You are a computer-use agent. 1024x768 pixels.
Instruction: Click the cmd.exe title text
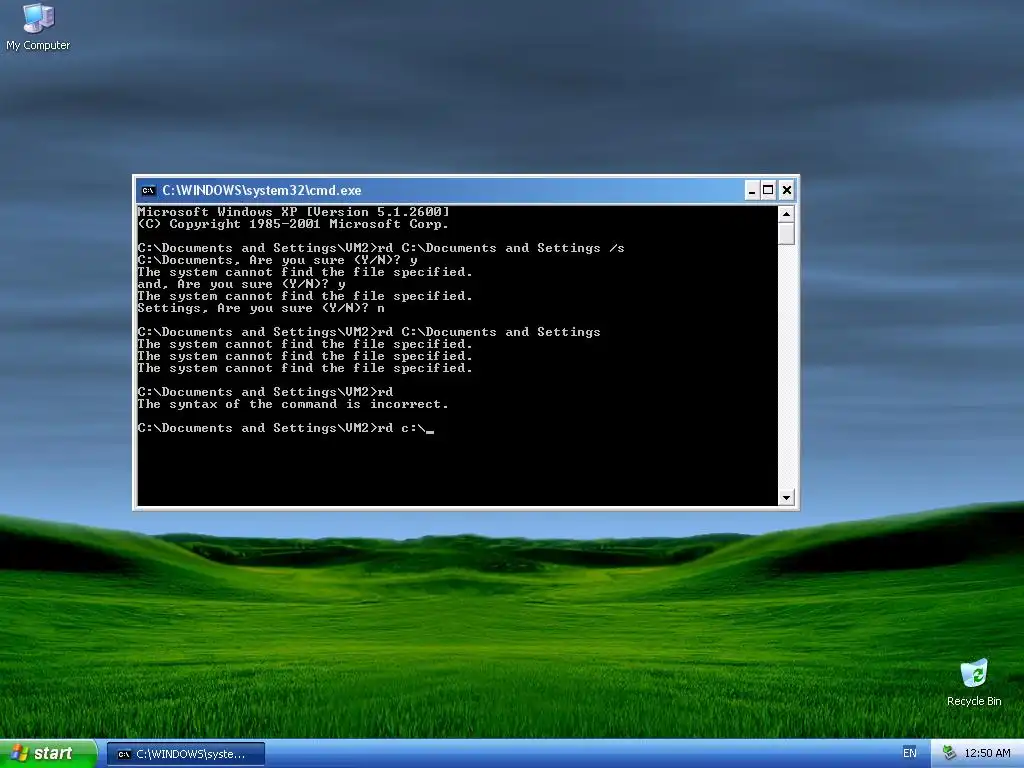(x=261, y=191)
